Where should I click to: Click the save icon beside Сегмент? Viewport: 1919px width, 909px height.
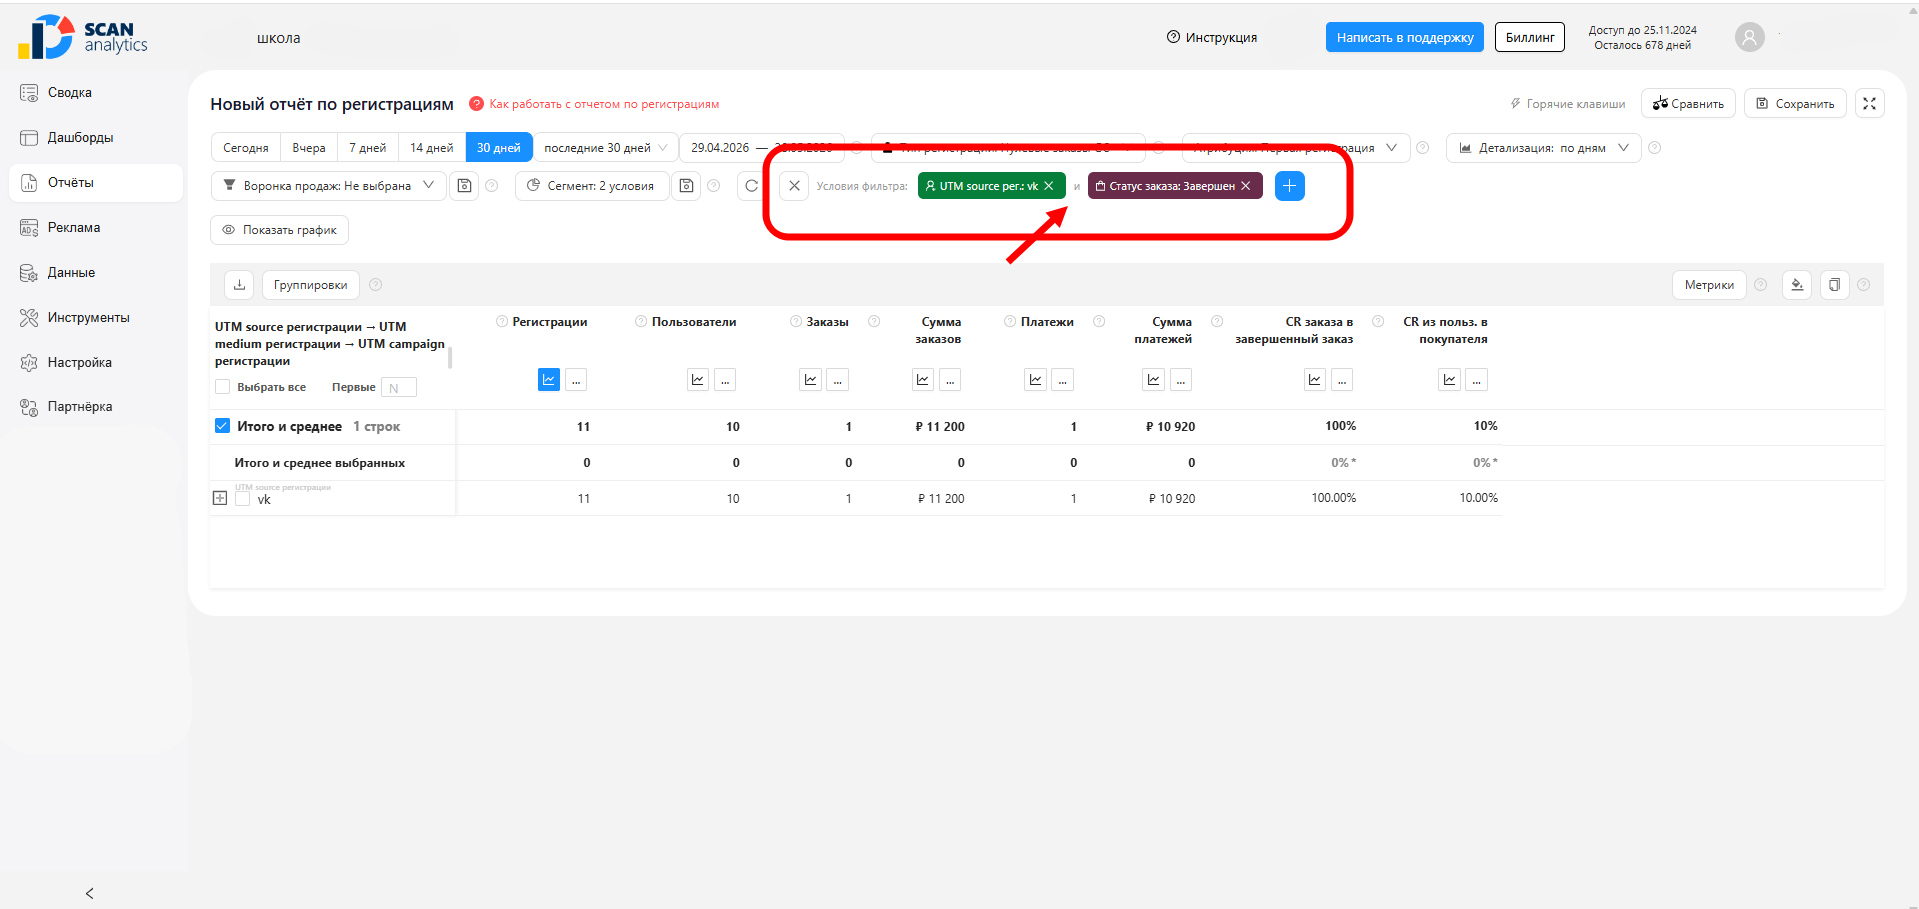point(686,186)
